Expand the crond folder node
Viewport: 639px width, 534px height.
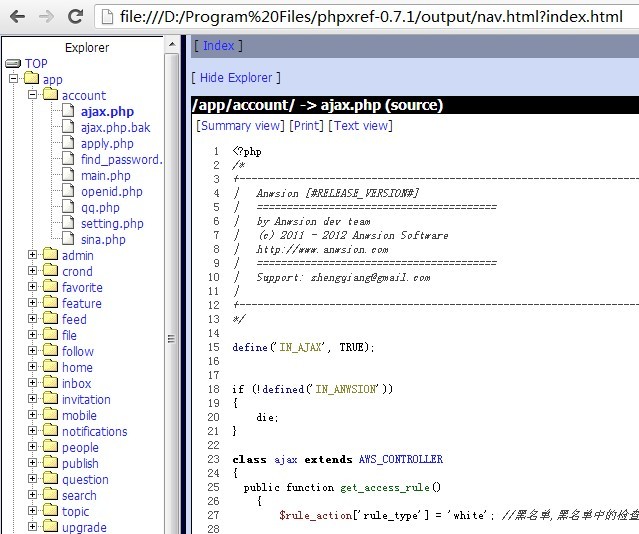32,272
